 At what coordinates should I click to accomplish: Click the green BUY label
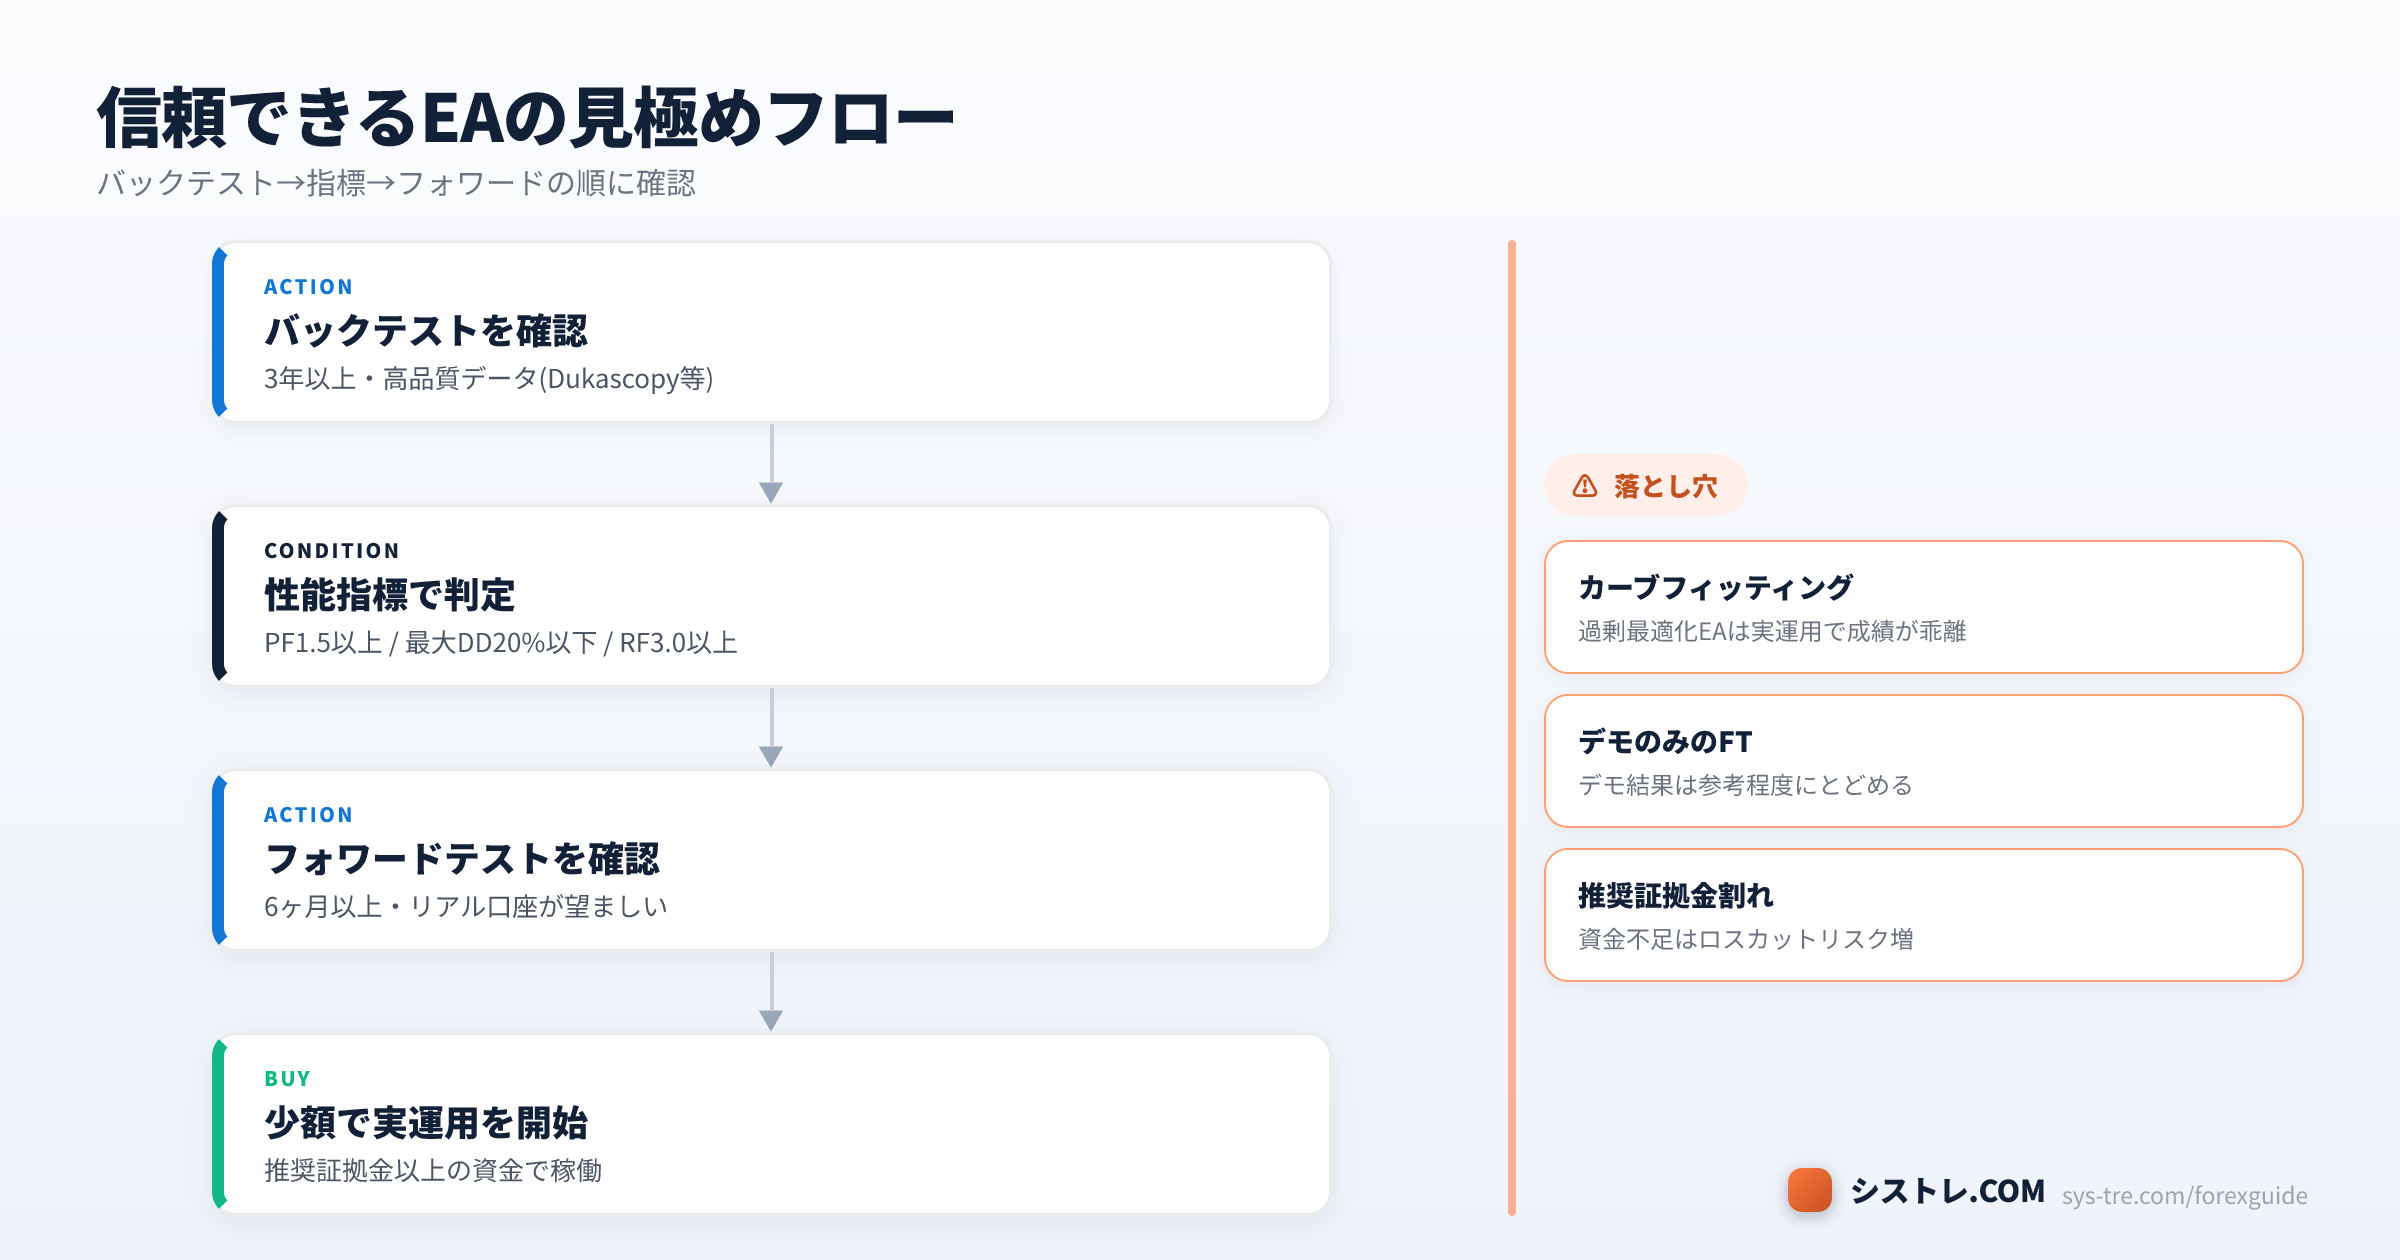(288, 1079)
